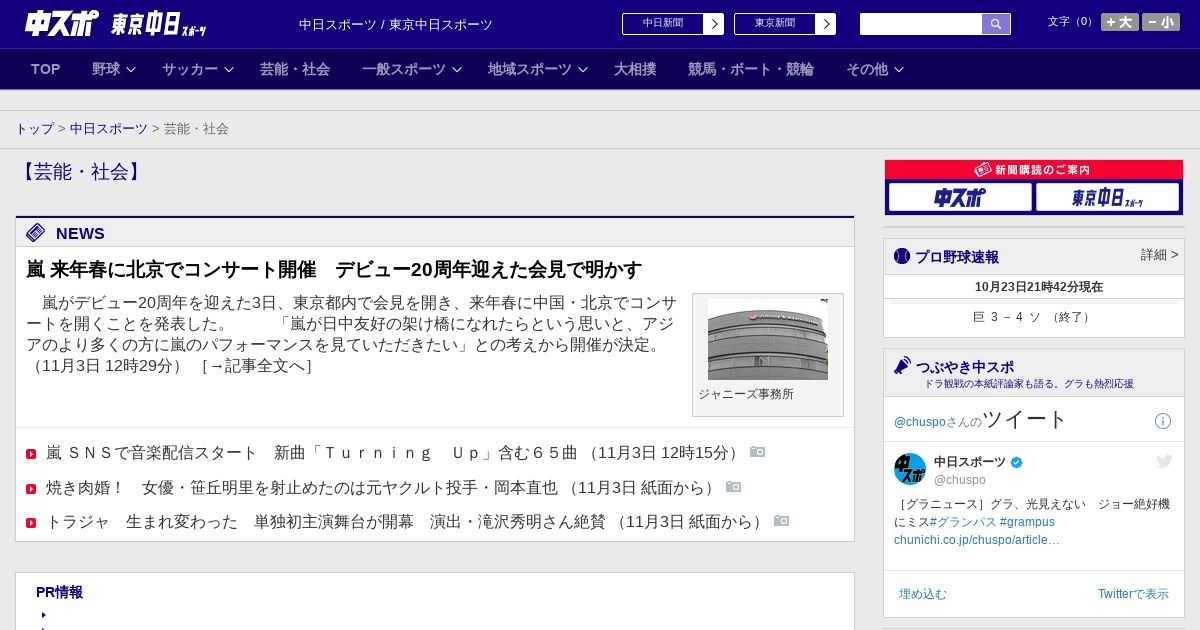The image size is (1200, 630).
Task: Focus the header search input field
Action: (x=921, y=24)
